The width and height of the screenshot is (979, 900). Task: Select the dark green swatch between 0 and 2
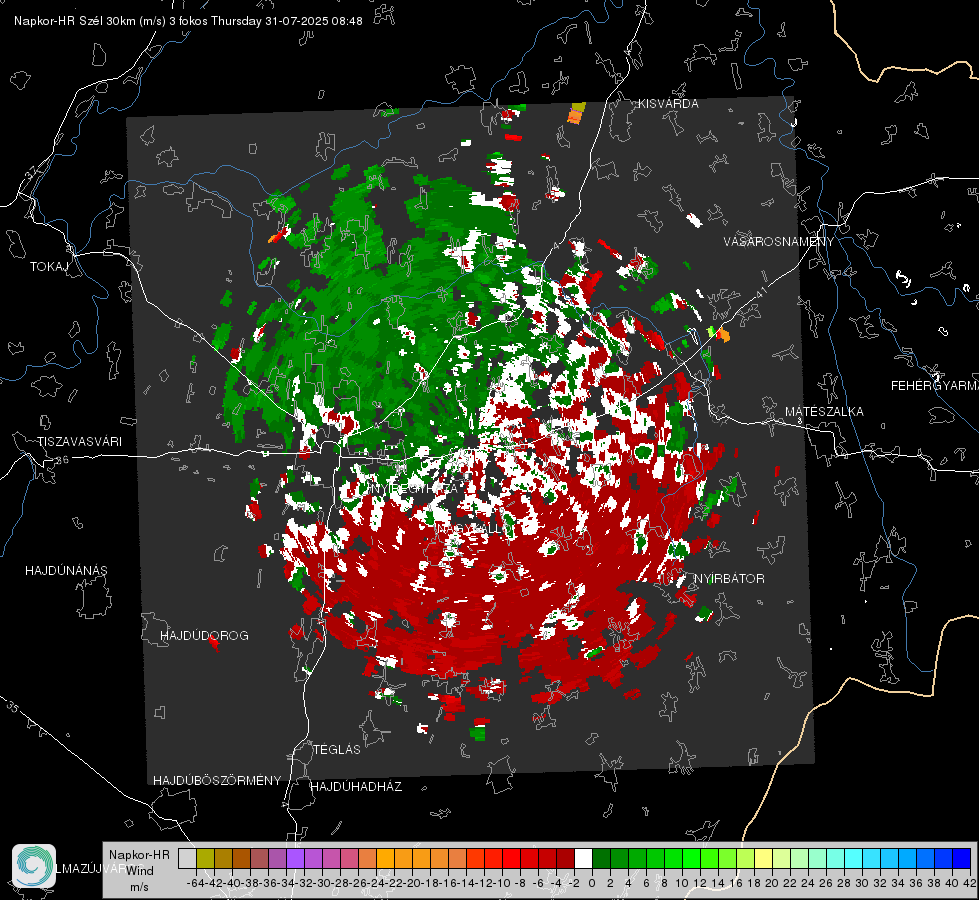(602, 858)
